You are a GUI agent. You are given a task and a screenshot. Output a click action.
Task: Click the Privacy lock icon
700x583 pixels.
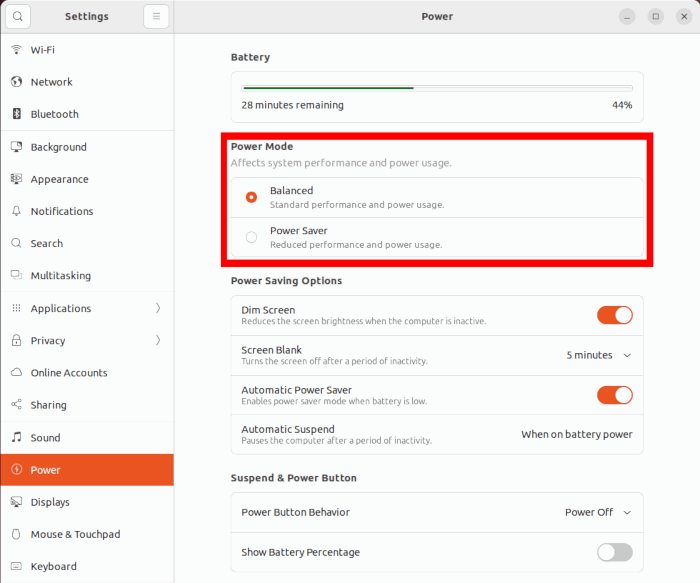click(x=17, y=340)
